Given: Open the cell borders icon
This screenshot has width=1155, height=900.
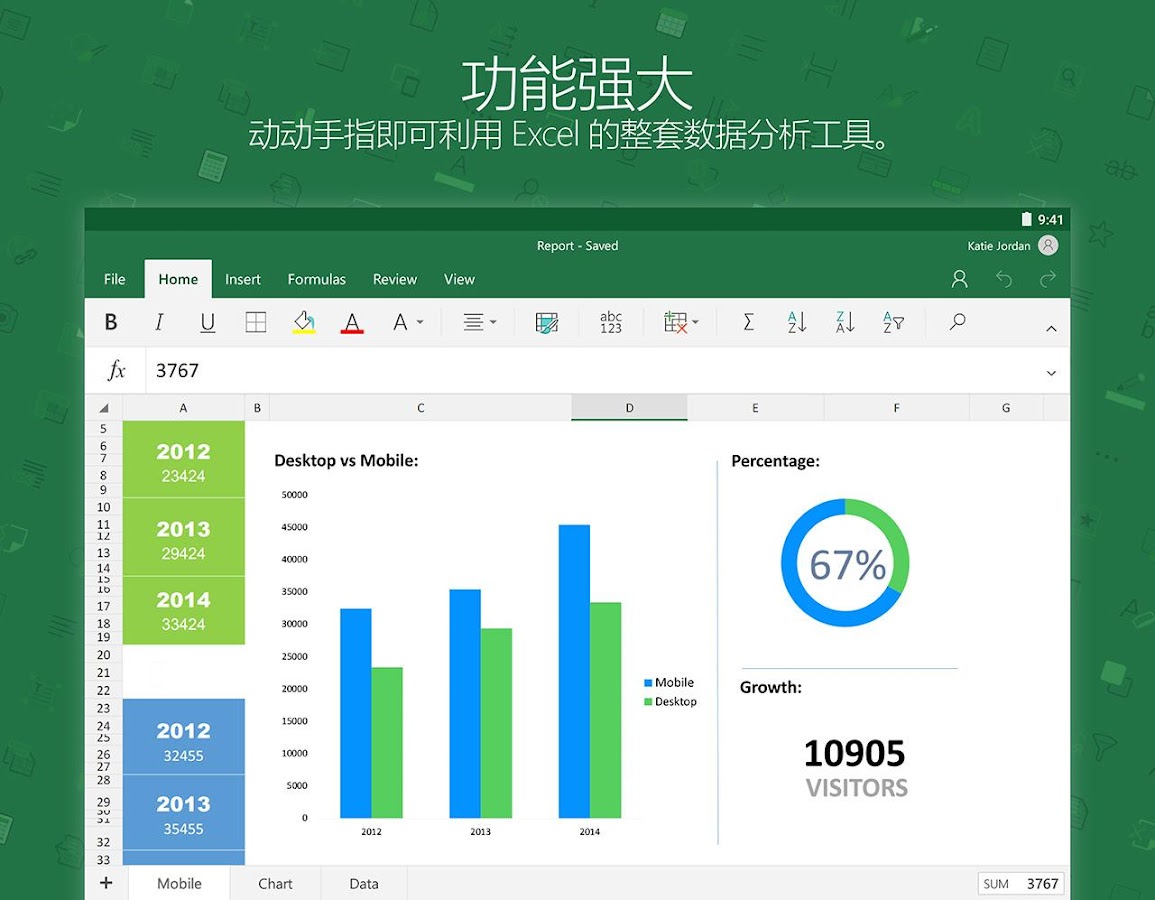Looking at the screenshot, I should [255, 321].
